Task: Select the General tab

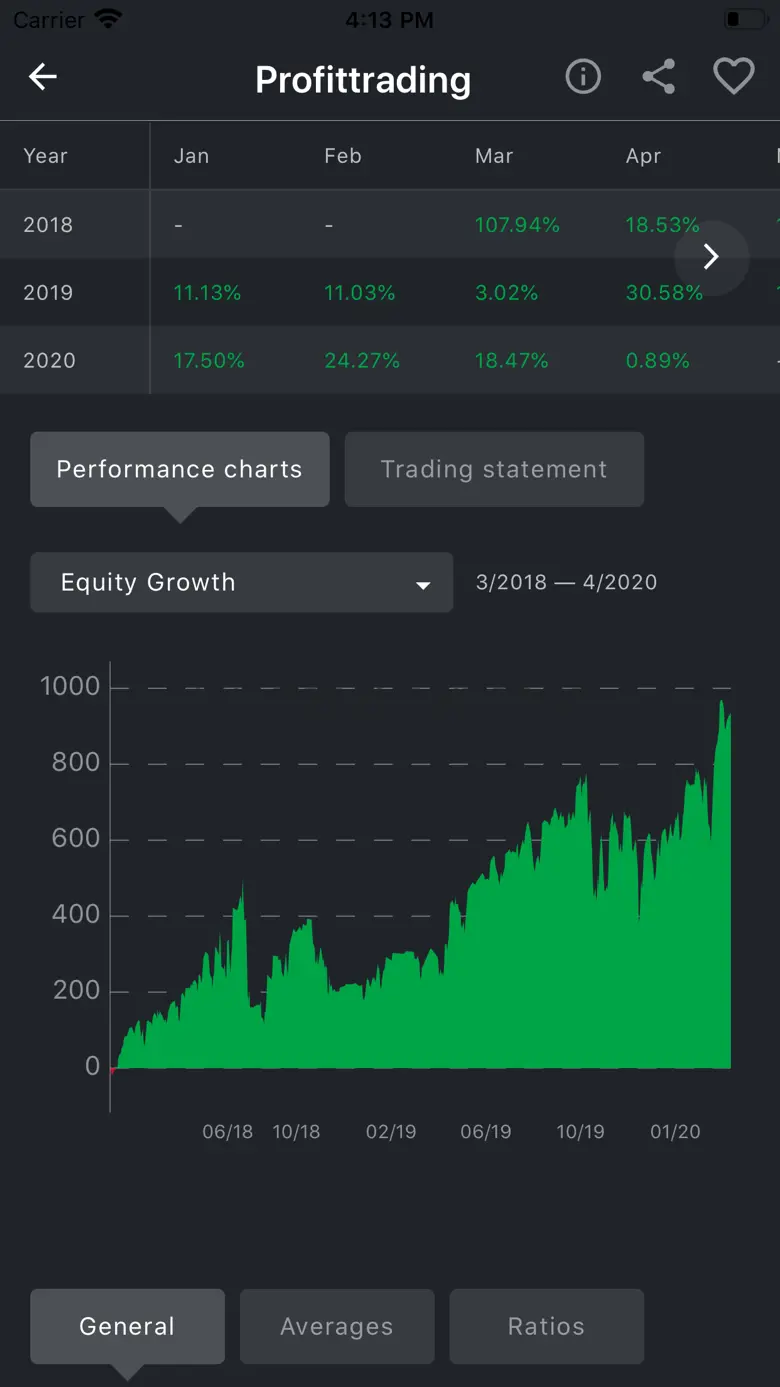Action: [x=127, y=1326]
